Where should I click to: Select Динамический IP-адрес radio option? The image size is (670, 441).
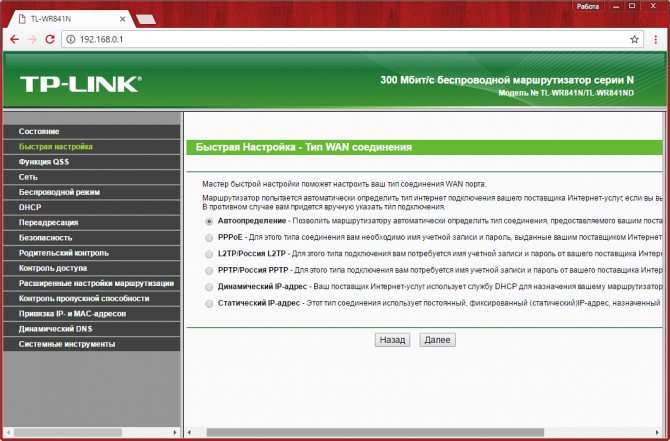[x=209, y=287]
